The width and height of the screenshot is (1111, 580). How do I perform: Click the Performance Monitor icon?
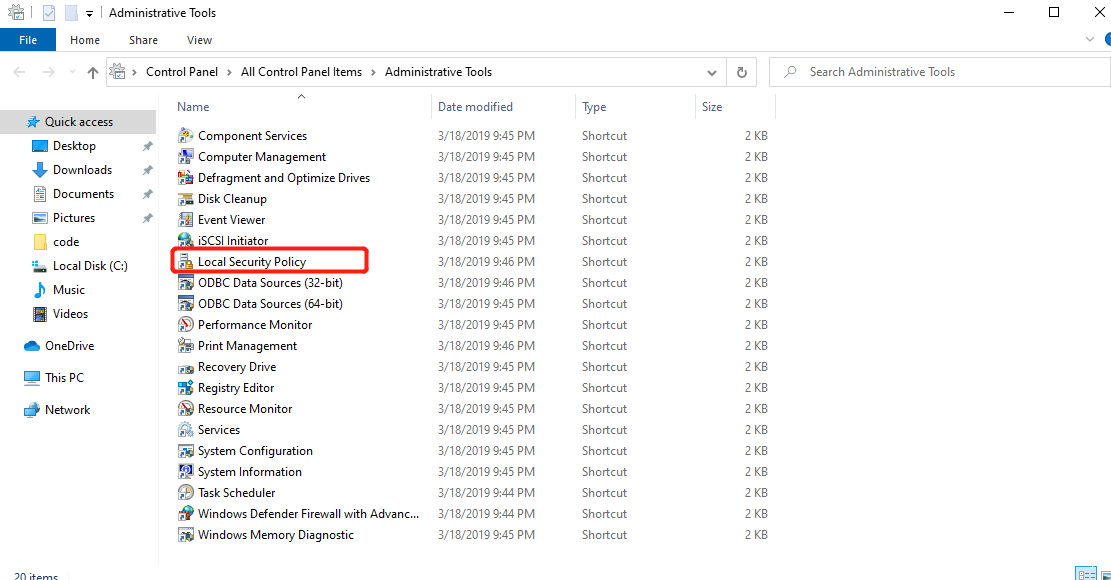point(186,325)
